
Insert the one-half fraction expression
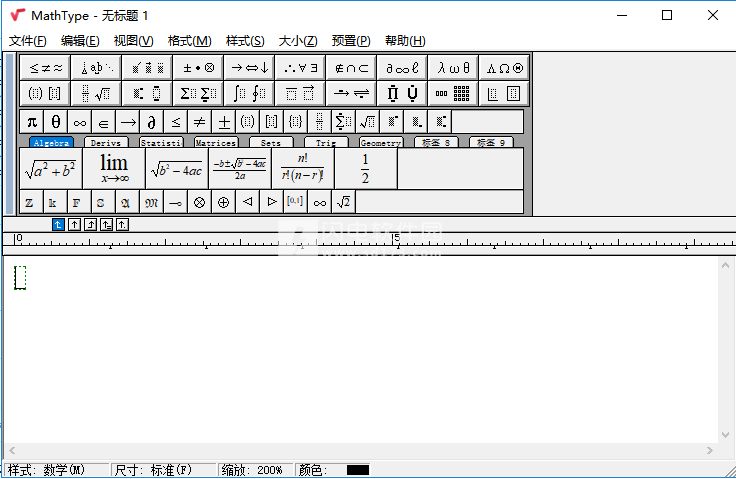pyautogui.click(x=366, y=169)
